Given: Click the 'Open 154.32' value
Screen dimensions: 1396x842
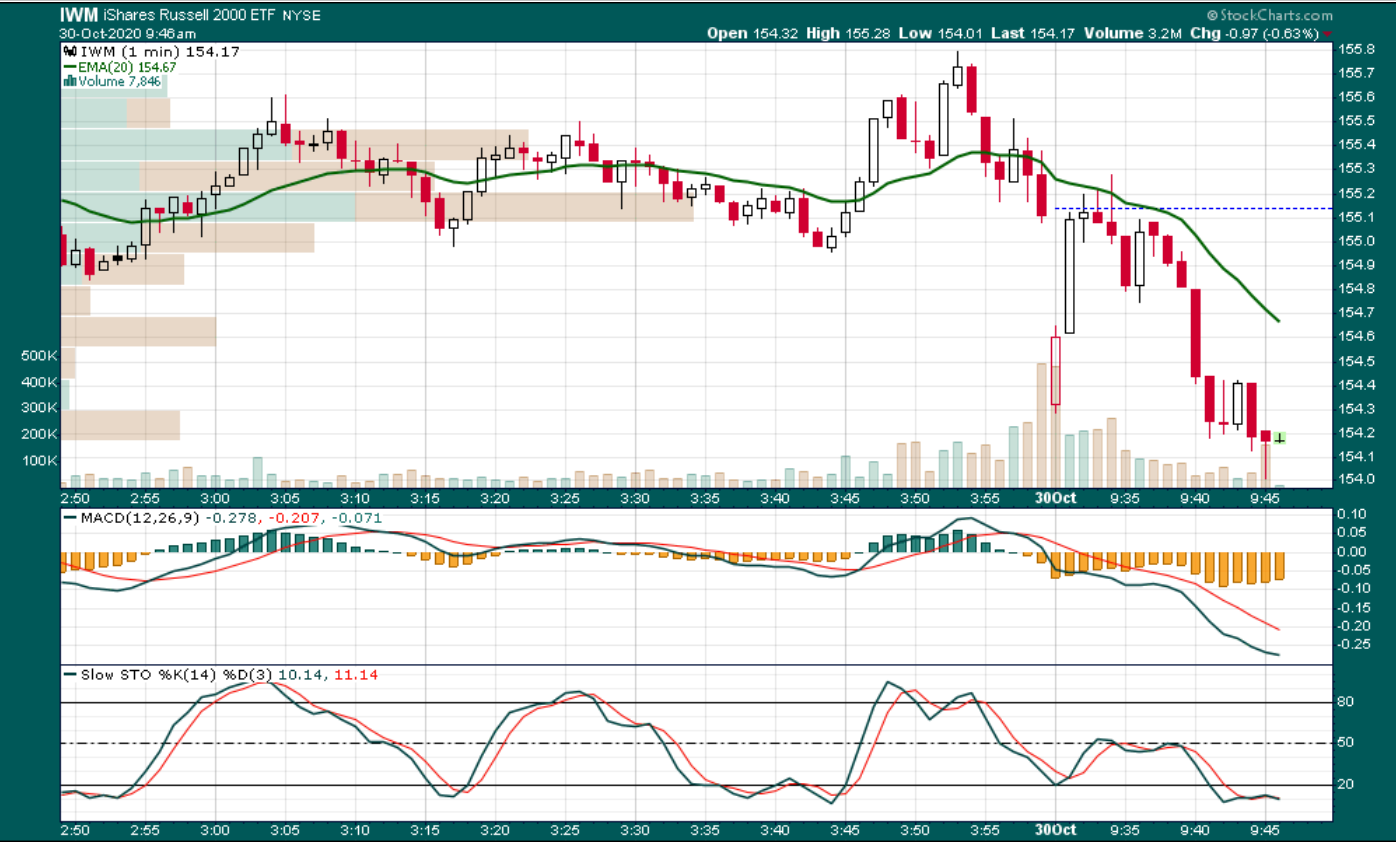Looking at the screenshot, I should click(x=750, y=33).
